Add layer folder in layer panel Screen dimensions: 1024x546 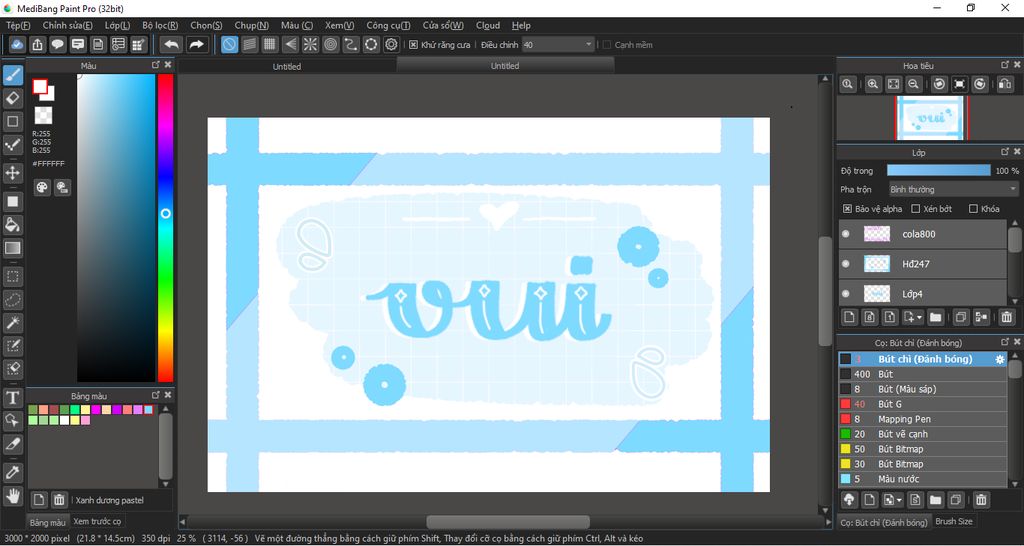click(935, 317)
